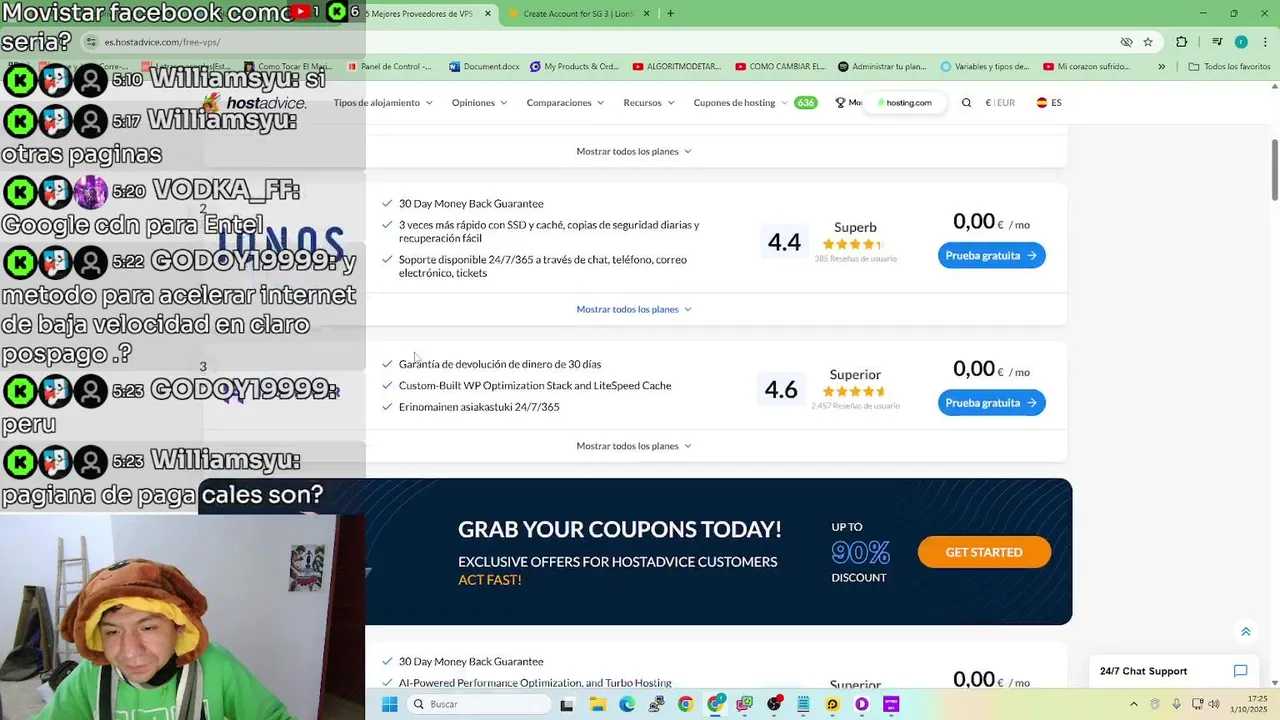Open the media control icon in toolbar
The width and height of the screenshot is (1280, 720).
pyautogui.click(x=1217, y=42)
